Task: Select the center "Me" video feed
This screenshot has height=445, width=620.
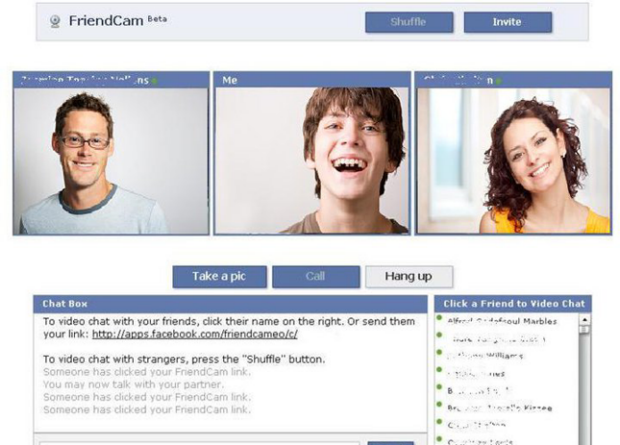Action: tap(312, 161)
